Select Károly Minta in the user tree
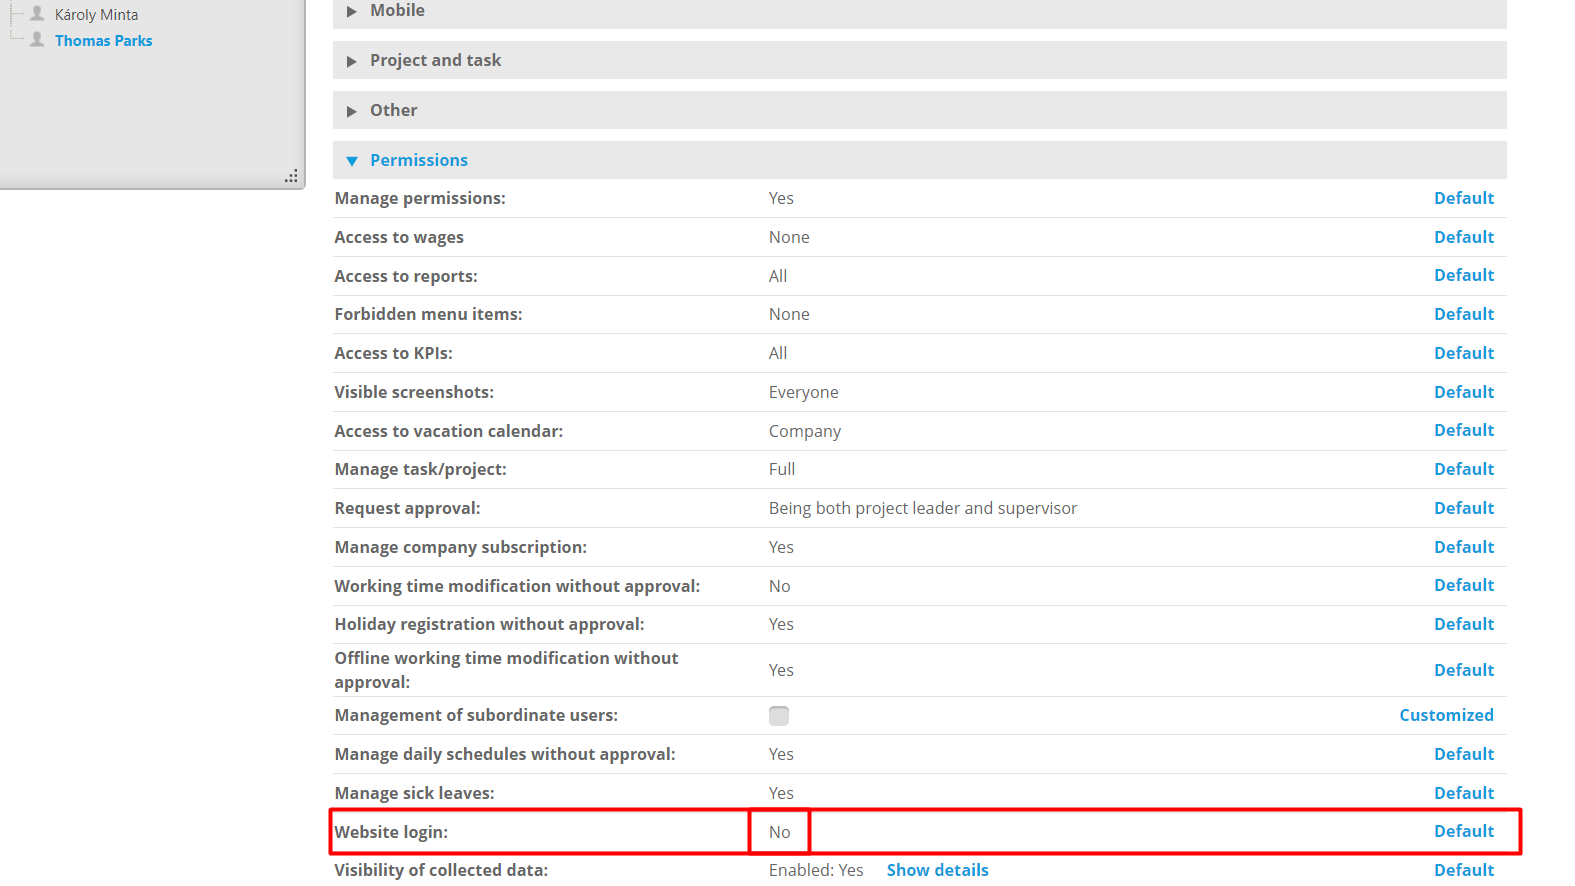 point(97,15)
